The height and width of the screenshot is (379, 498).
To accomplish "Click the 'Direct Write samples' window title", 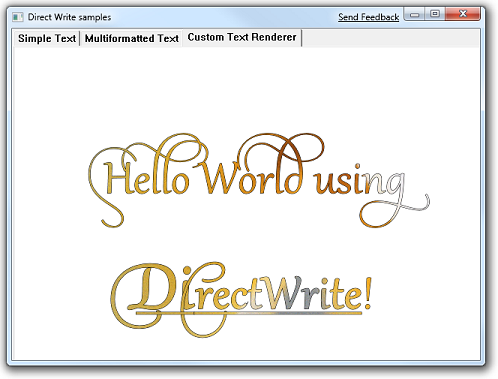I will pyautogui.click(x=69, y=17).
